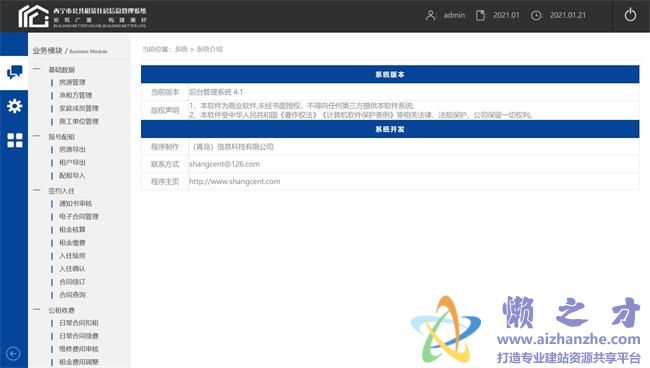Click the 系统 breadcrumb link
The width and height of the screenshot is (650, 368).
pos(181,49)
